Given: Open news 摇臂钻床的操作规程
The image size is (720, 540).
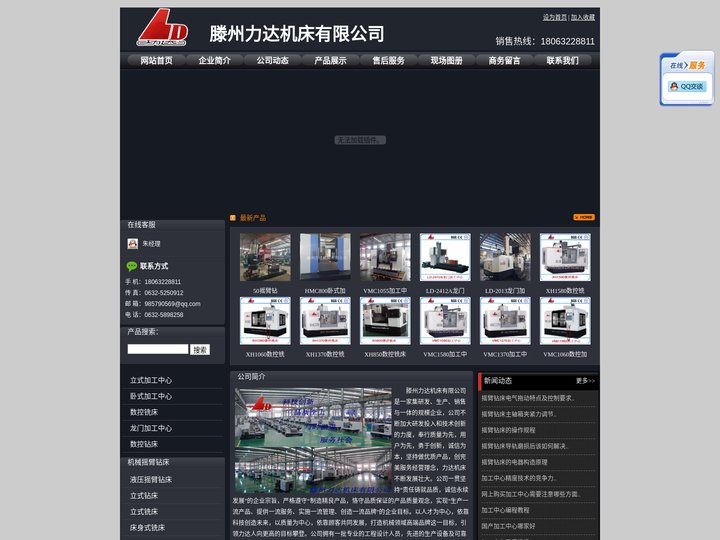Looking at the screenshot, I should coord(508,430).
